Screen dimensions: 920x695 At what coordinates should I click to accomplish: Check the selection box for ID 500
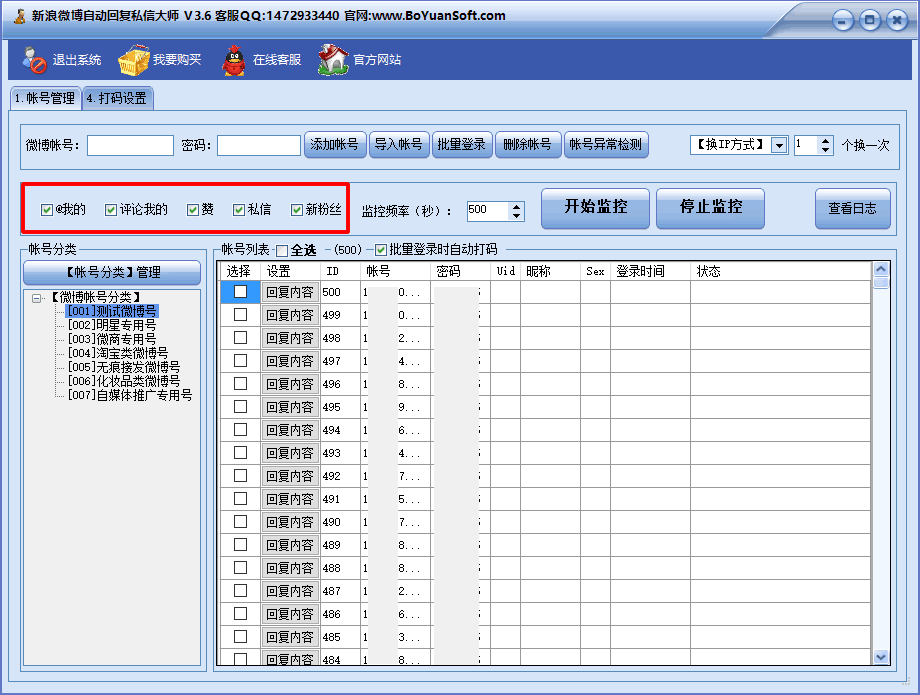tap(241, 291)
